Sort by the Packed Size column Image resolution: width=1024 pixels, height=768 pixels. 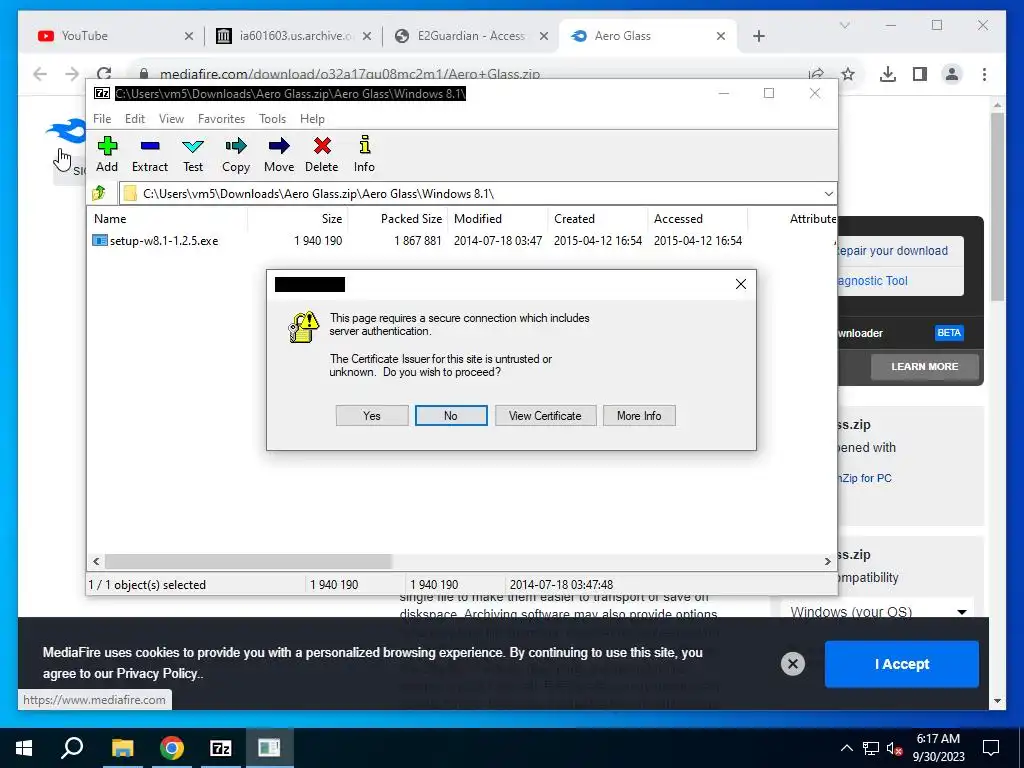point(398,219)
